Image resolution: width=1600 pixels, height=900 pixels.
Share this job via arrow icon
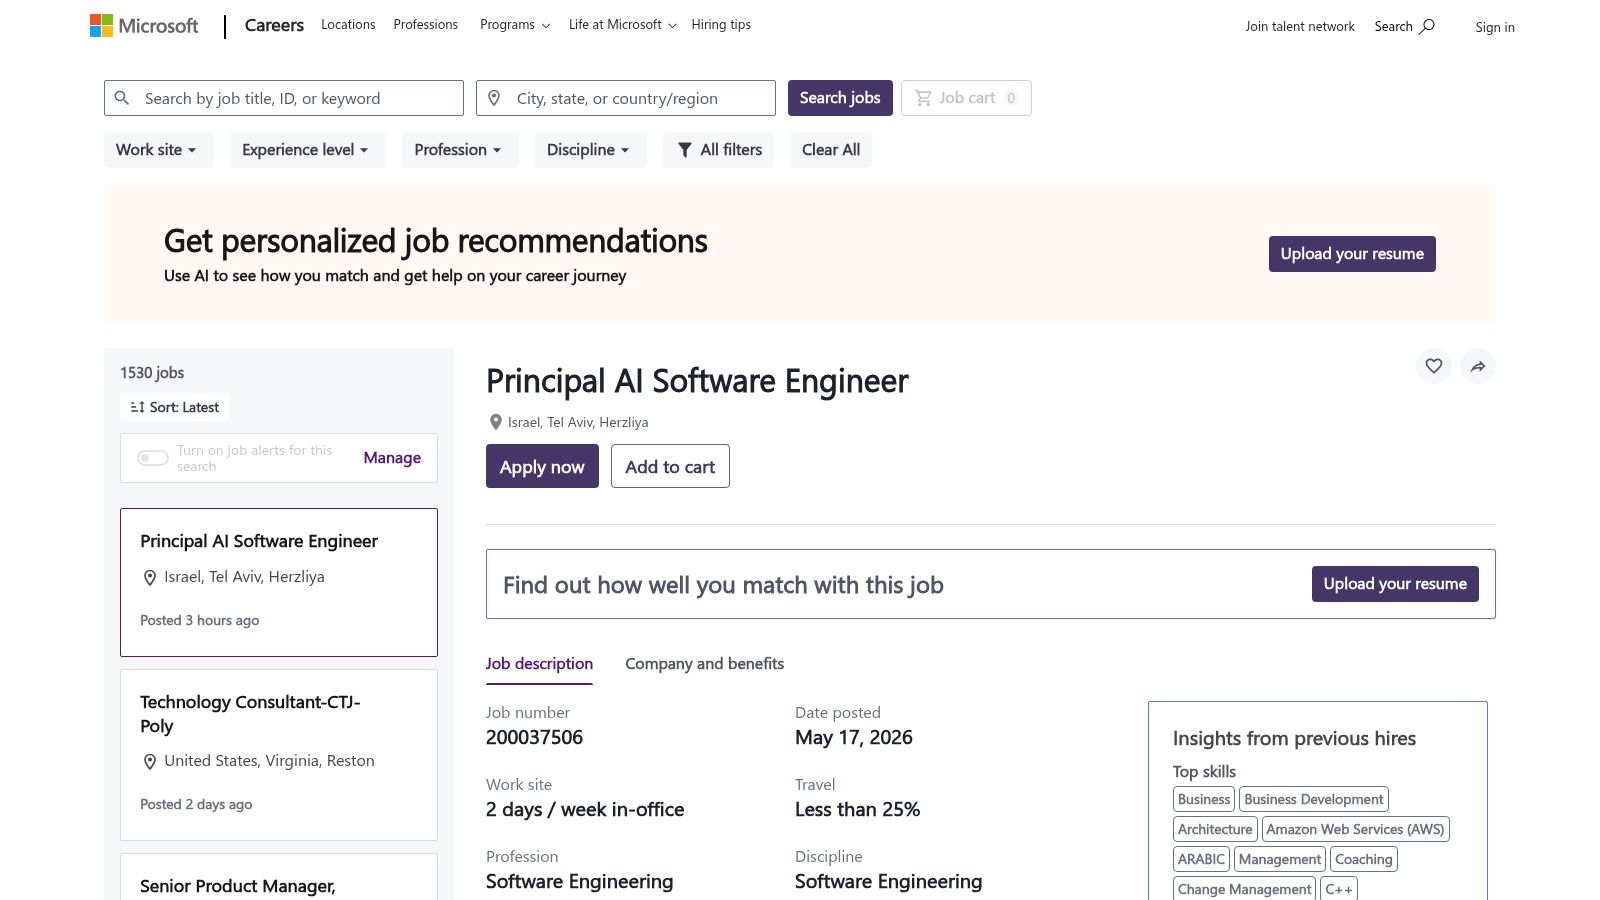tap(1478, 366)
